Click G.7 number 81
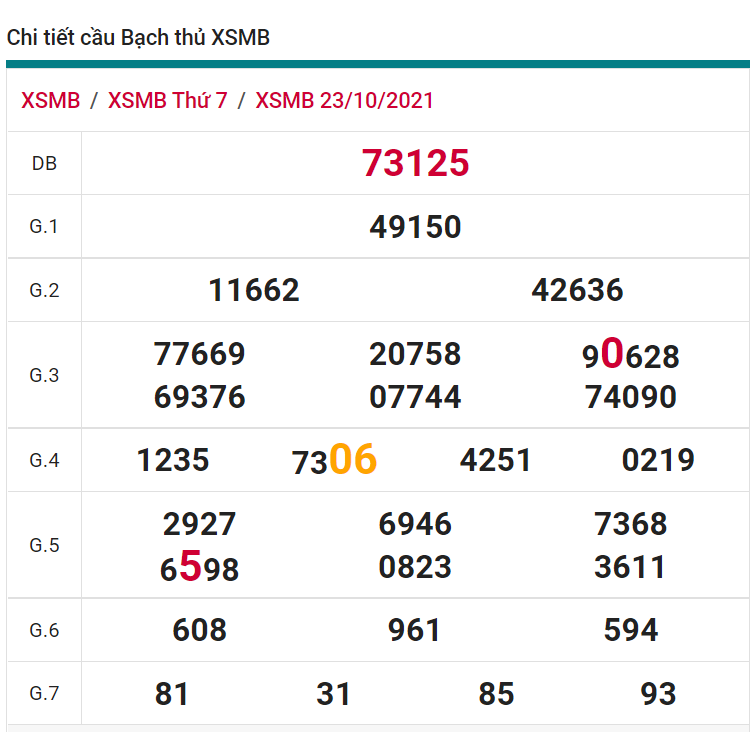This screenshot has height=732, width=755. tap(172, 694)
